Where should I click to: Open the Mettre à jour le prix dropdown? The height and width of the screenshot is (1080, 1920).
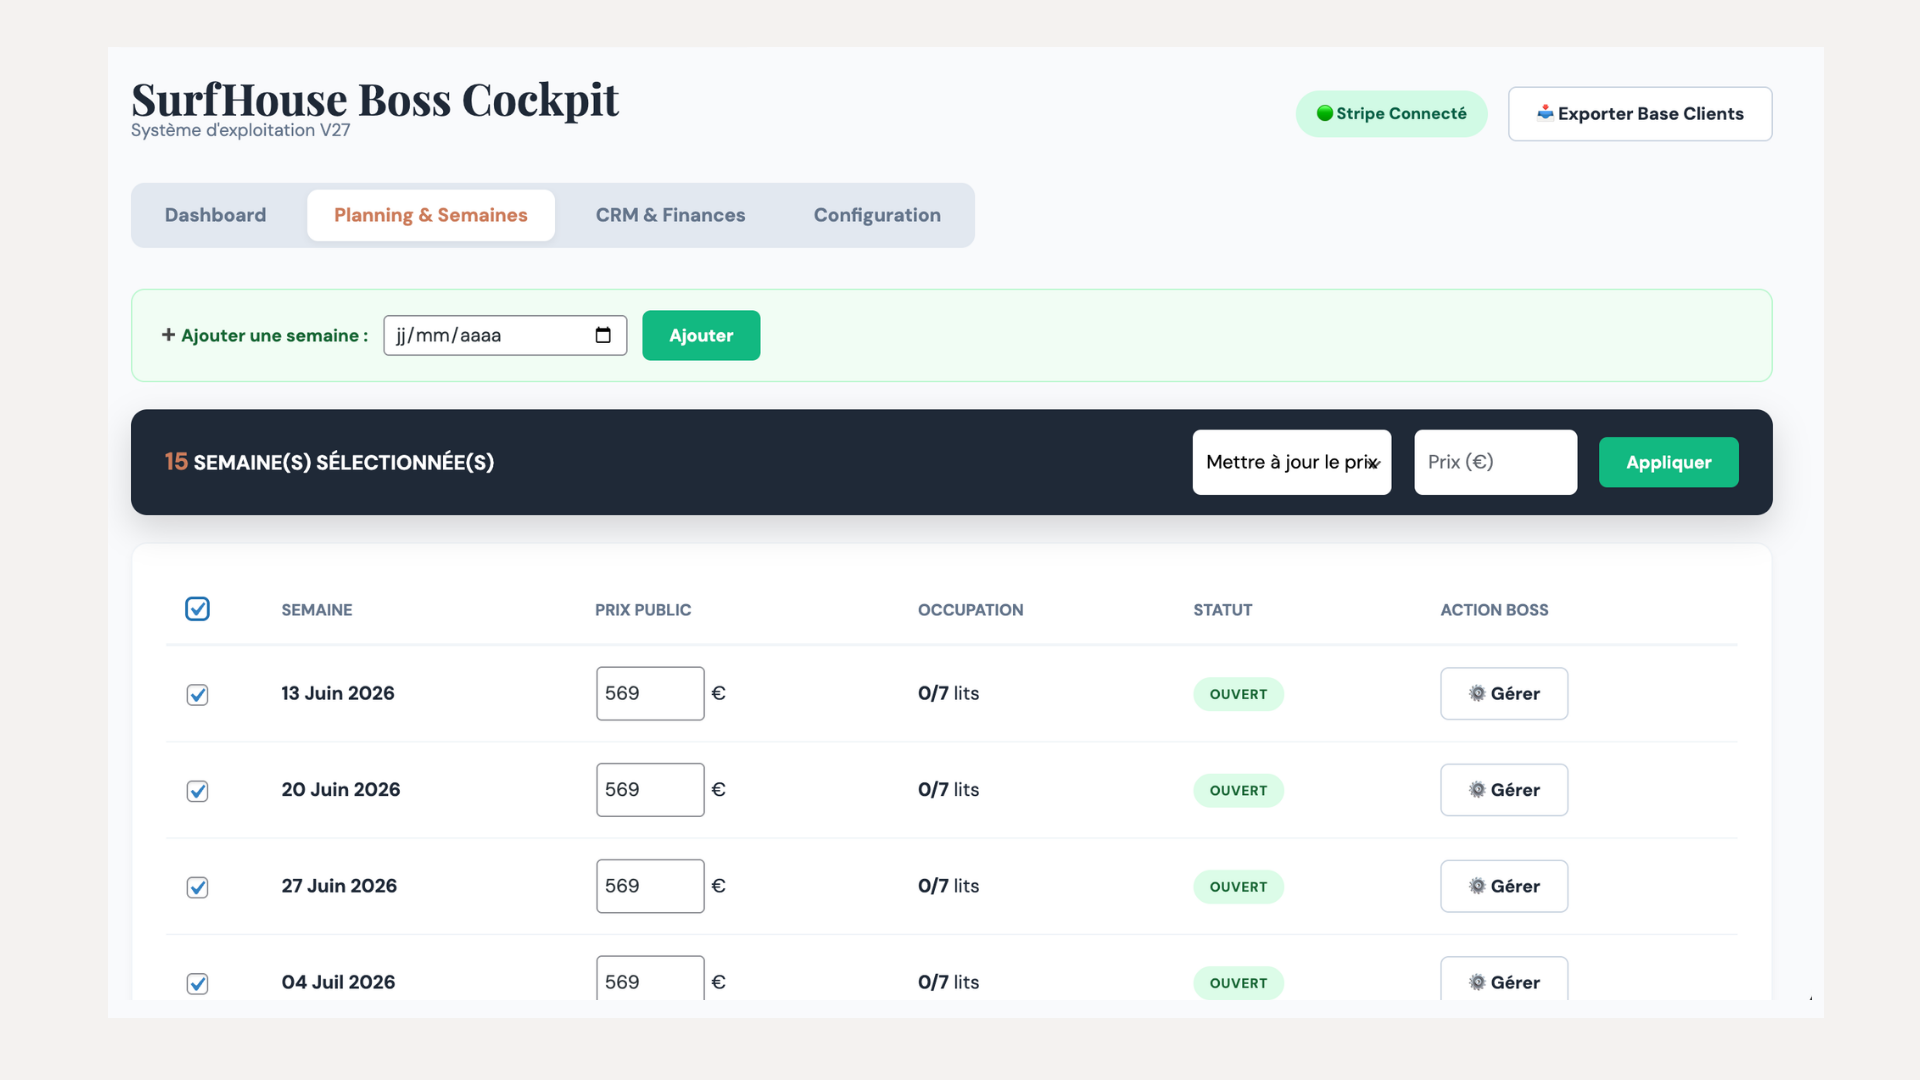tap(1291, 462)
